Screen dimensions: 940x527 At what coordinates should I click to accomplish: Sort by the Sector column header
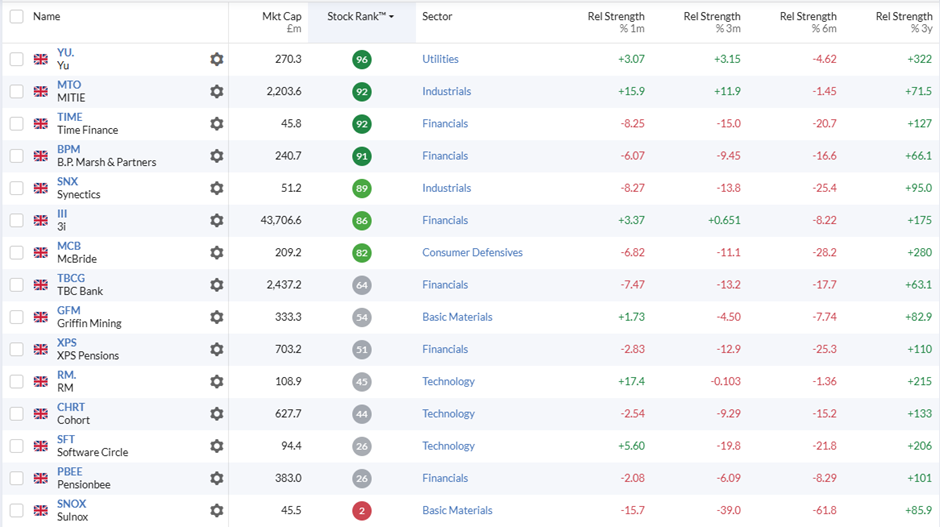(x=437, y=17)
